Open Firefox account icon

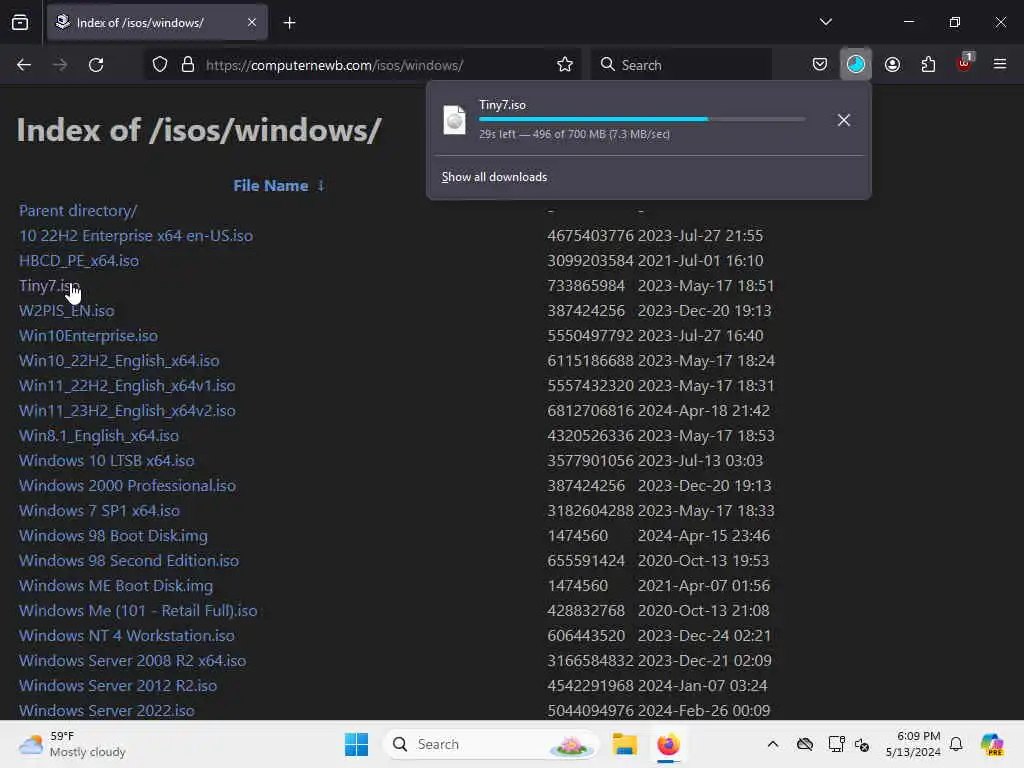coord(892,65)
